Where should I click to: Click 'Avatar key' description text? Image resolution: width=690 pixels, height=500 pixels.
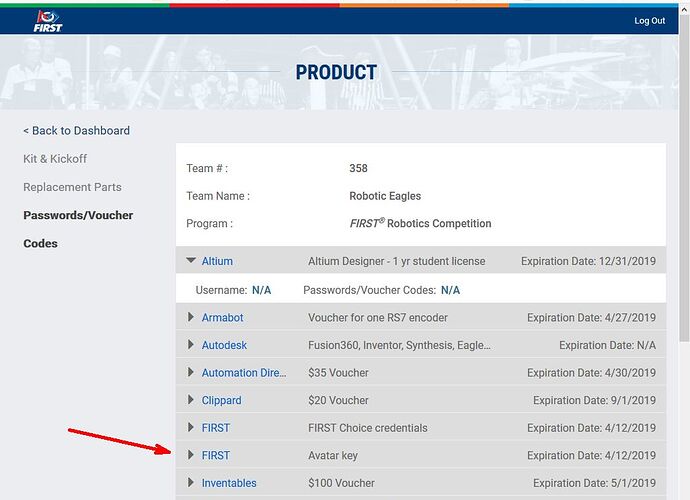(x=333, y=456)
